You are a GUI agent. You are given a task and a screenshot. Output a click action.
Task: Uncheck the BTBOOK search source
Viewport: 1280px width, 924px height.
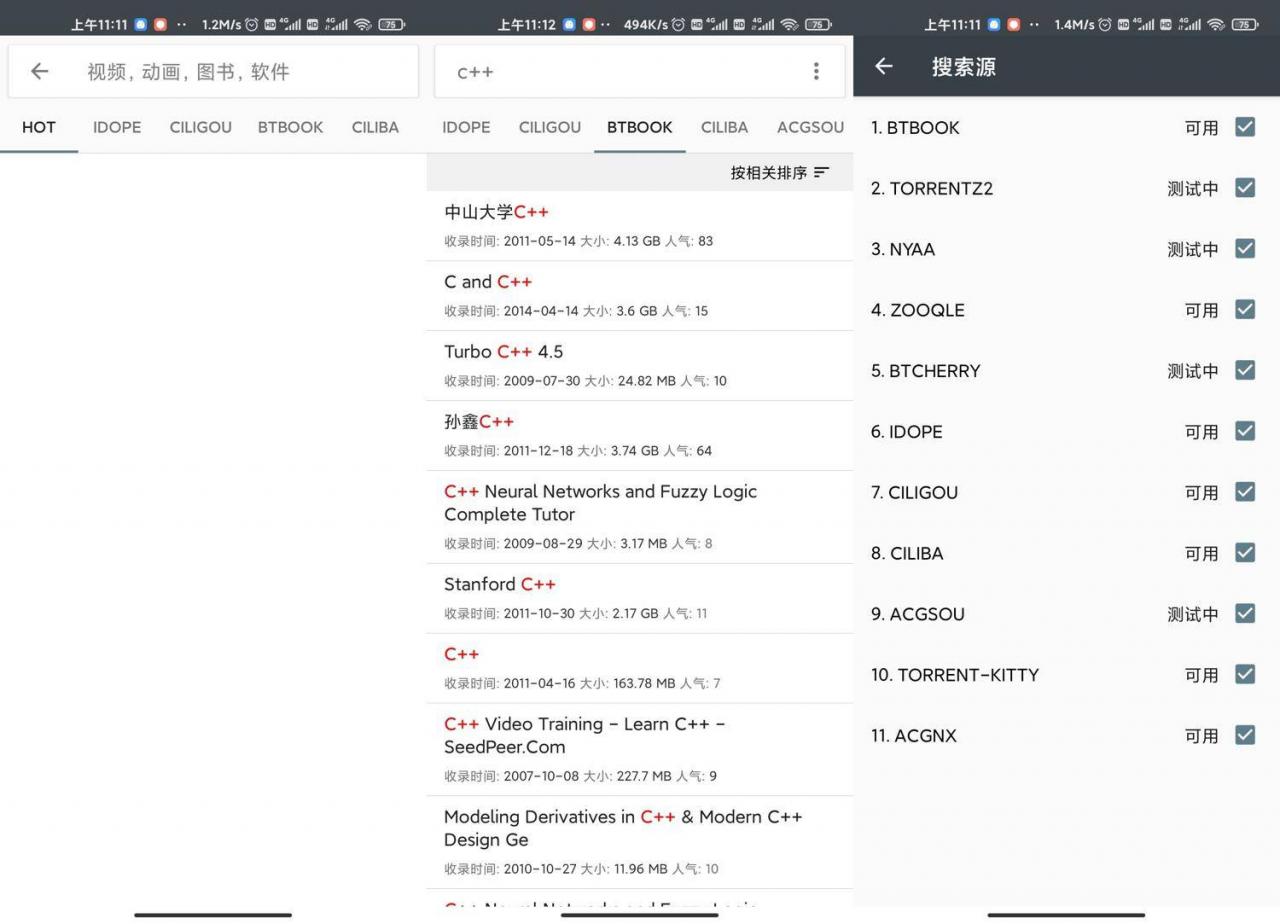pos(1245,127)
